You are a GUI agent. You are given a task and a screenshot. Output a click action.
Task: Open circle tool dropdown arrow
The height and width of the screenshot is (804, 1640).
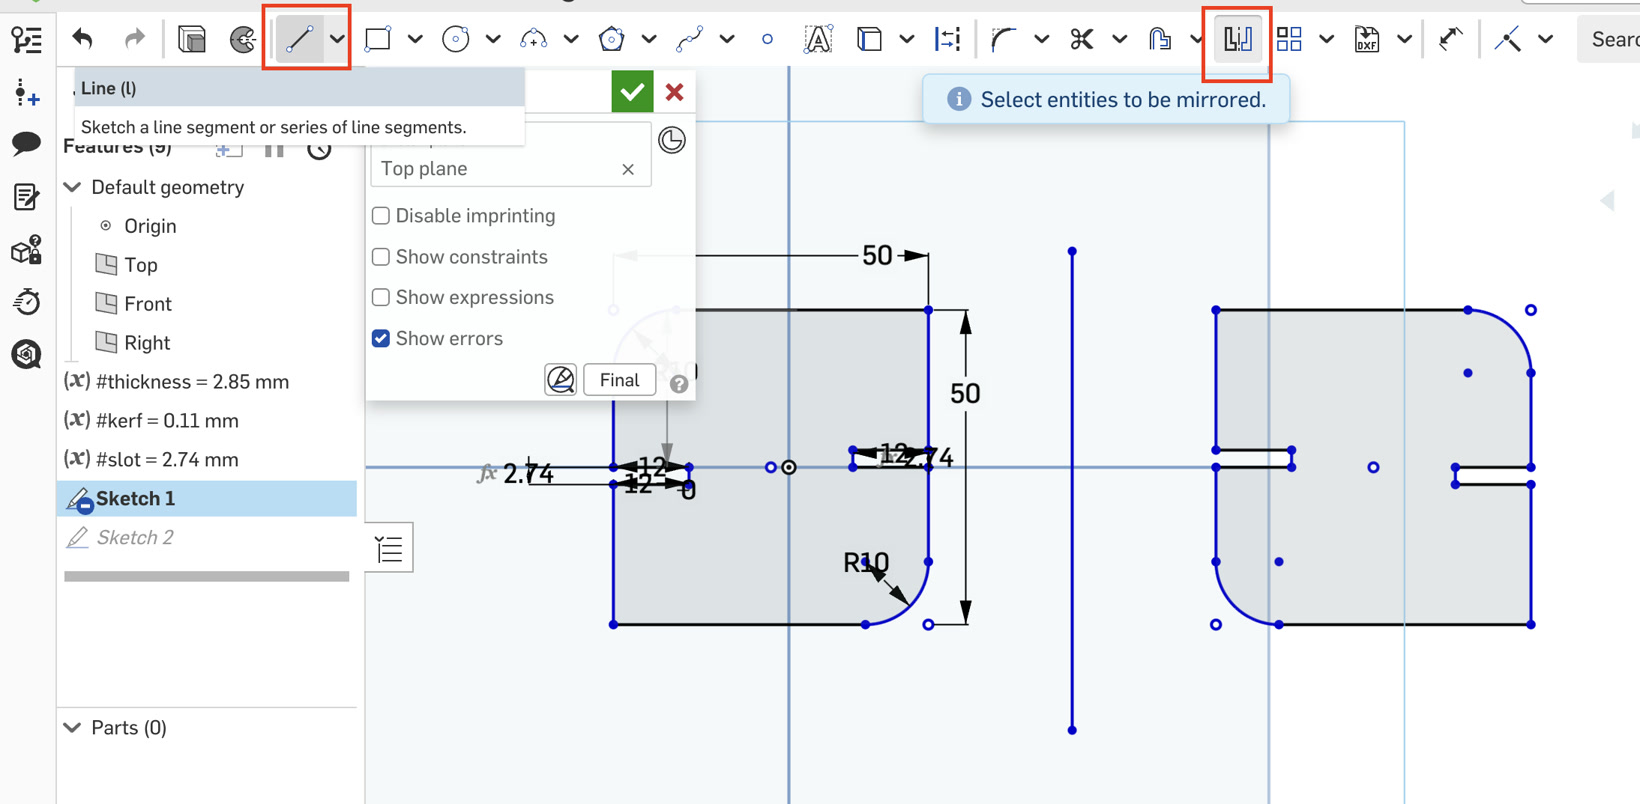point(493,40)
